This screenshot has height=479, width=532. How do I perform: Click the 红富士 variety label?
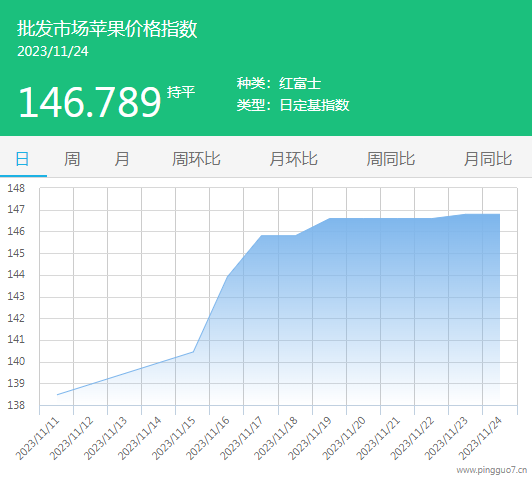click(x=300, y=83)
